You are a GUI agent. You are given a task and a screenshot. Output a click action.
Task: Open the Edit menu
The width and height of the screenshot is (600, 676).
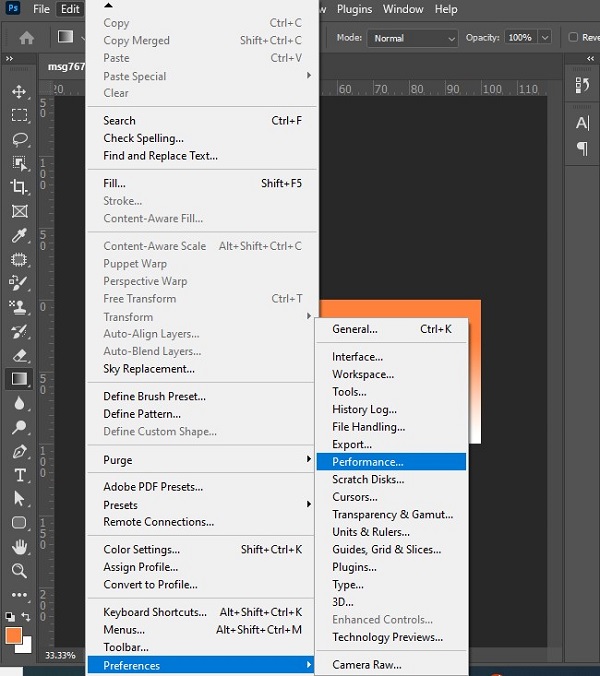70,9
